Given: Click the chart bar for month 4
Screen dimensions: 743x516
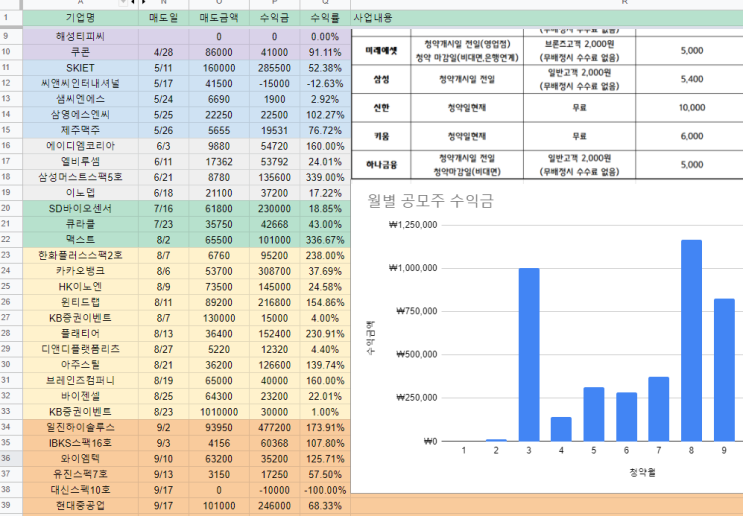Looking at the screenshot, I should [561, 429].
